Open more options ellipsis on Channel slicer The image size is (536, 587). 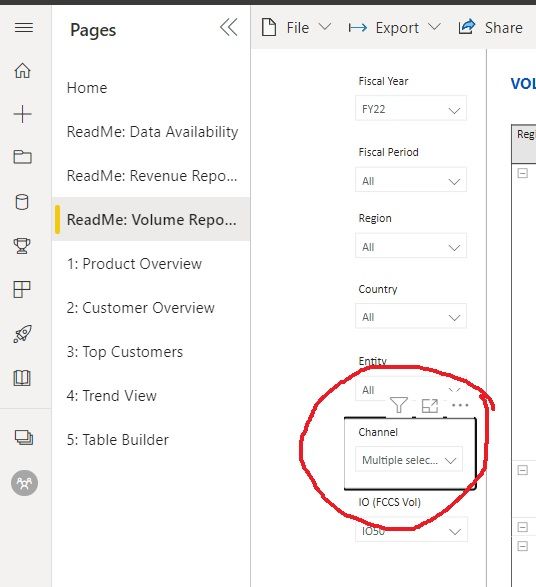(460, 405)
